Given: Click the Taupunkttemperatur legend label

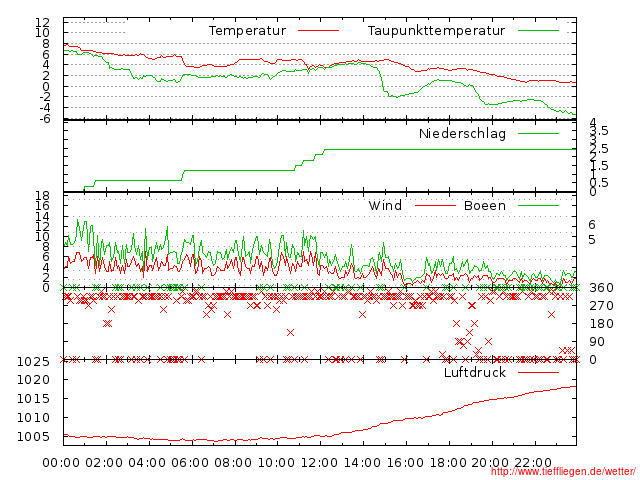Looking at the screenshot, I should [436, 31].
